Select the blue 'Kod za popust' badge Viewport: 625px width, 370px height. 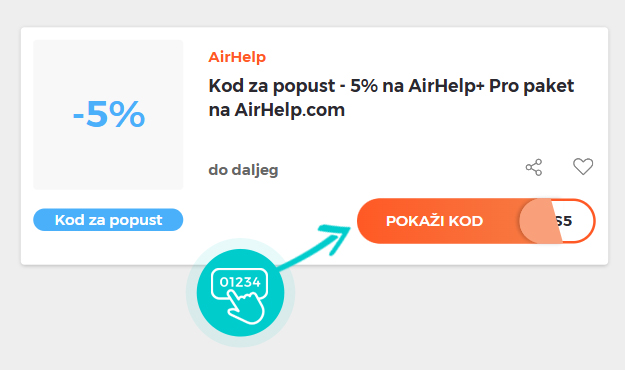click(x=108, y=220)
